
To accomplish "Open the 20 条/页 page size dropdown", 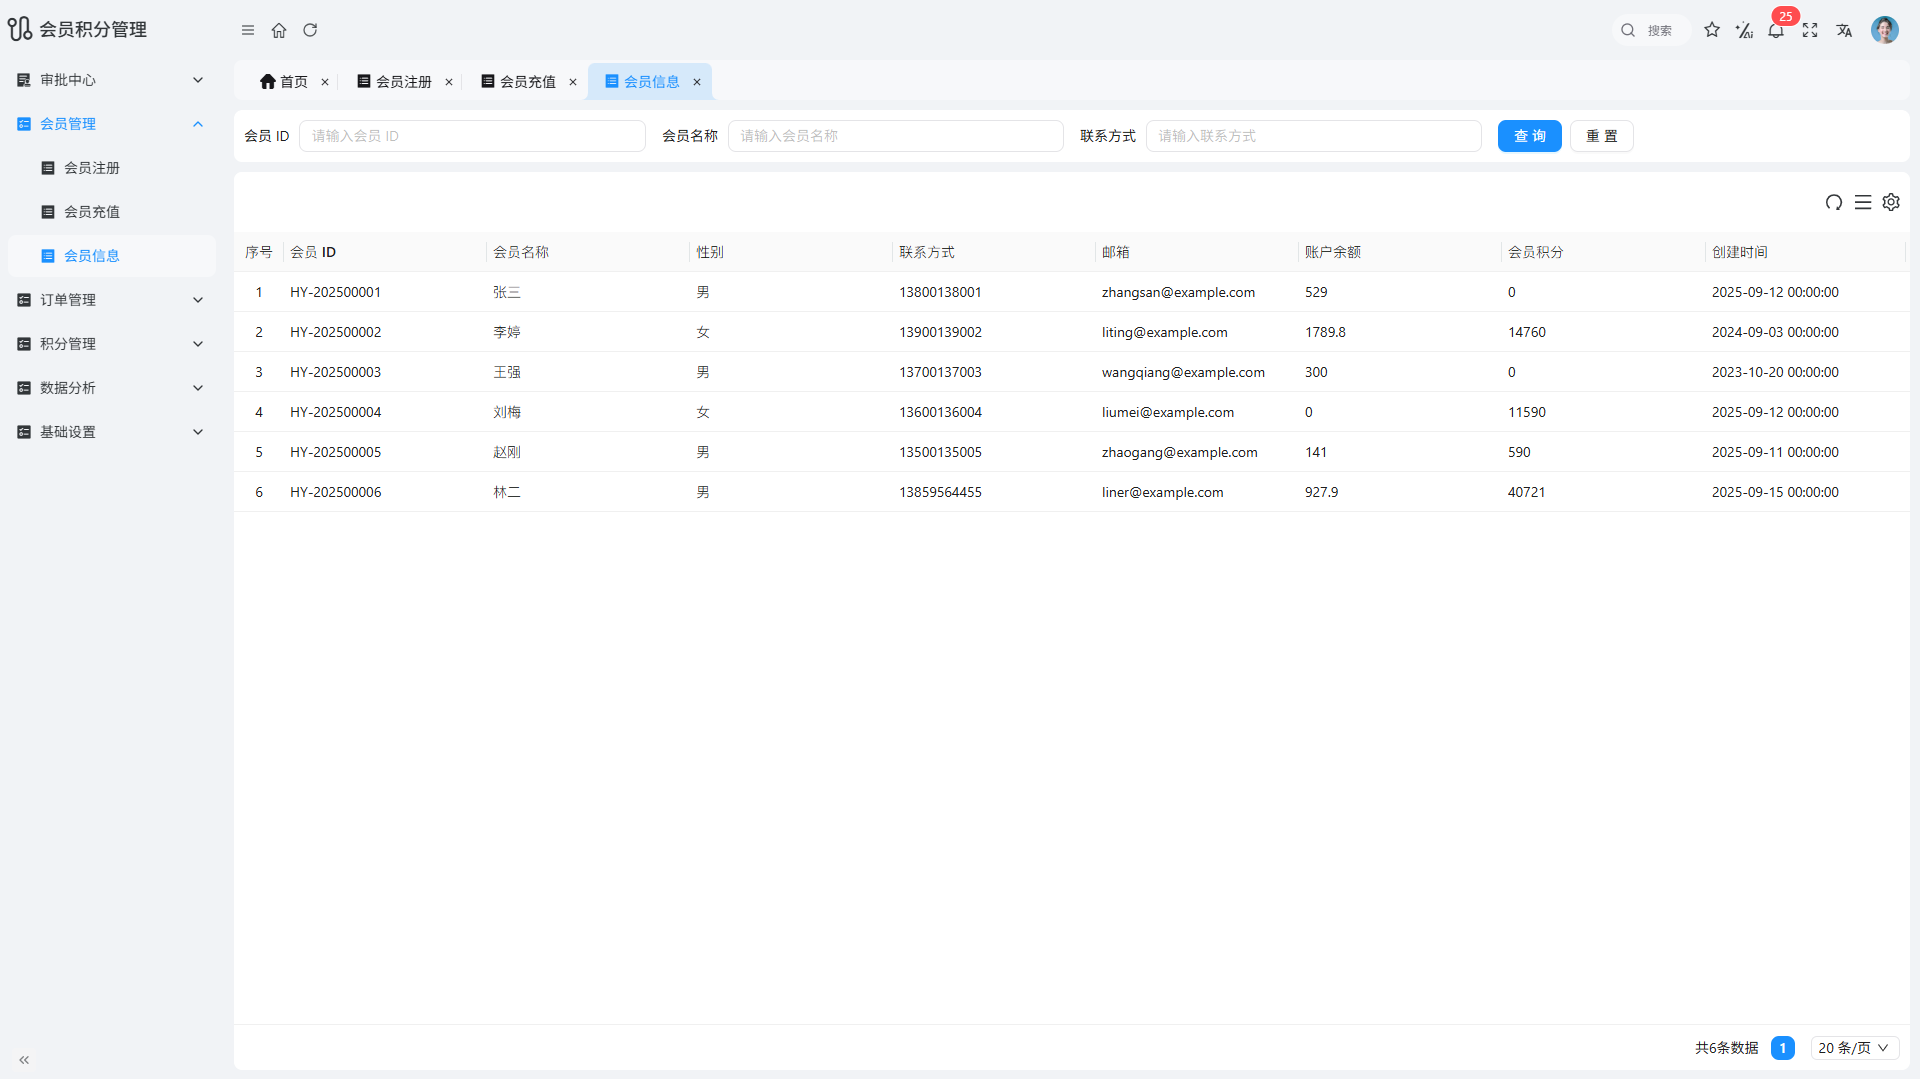I will click(x=1854, y=1048).
